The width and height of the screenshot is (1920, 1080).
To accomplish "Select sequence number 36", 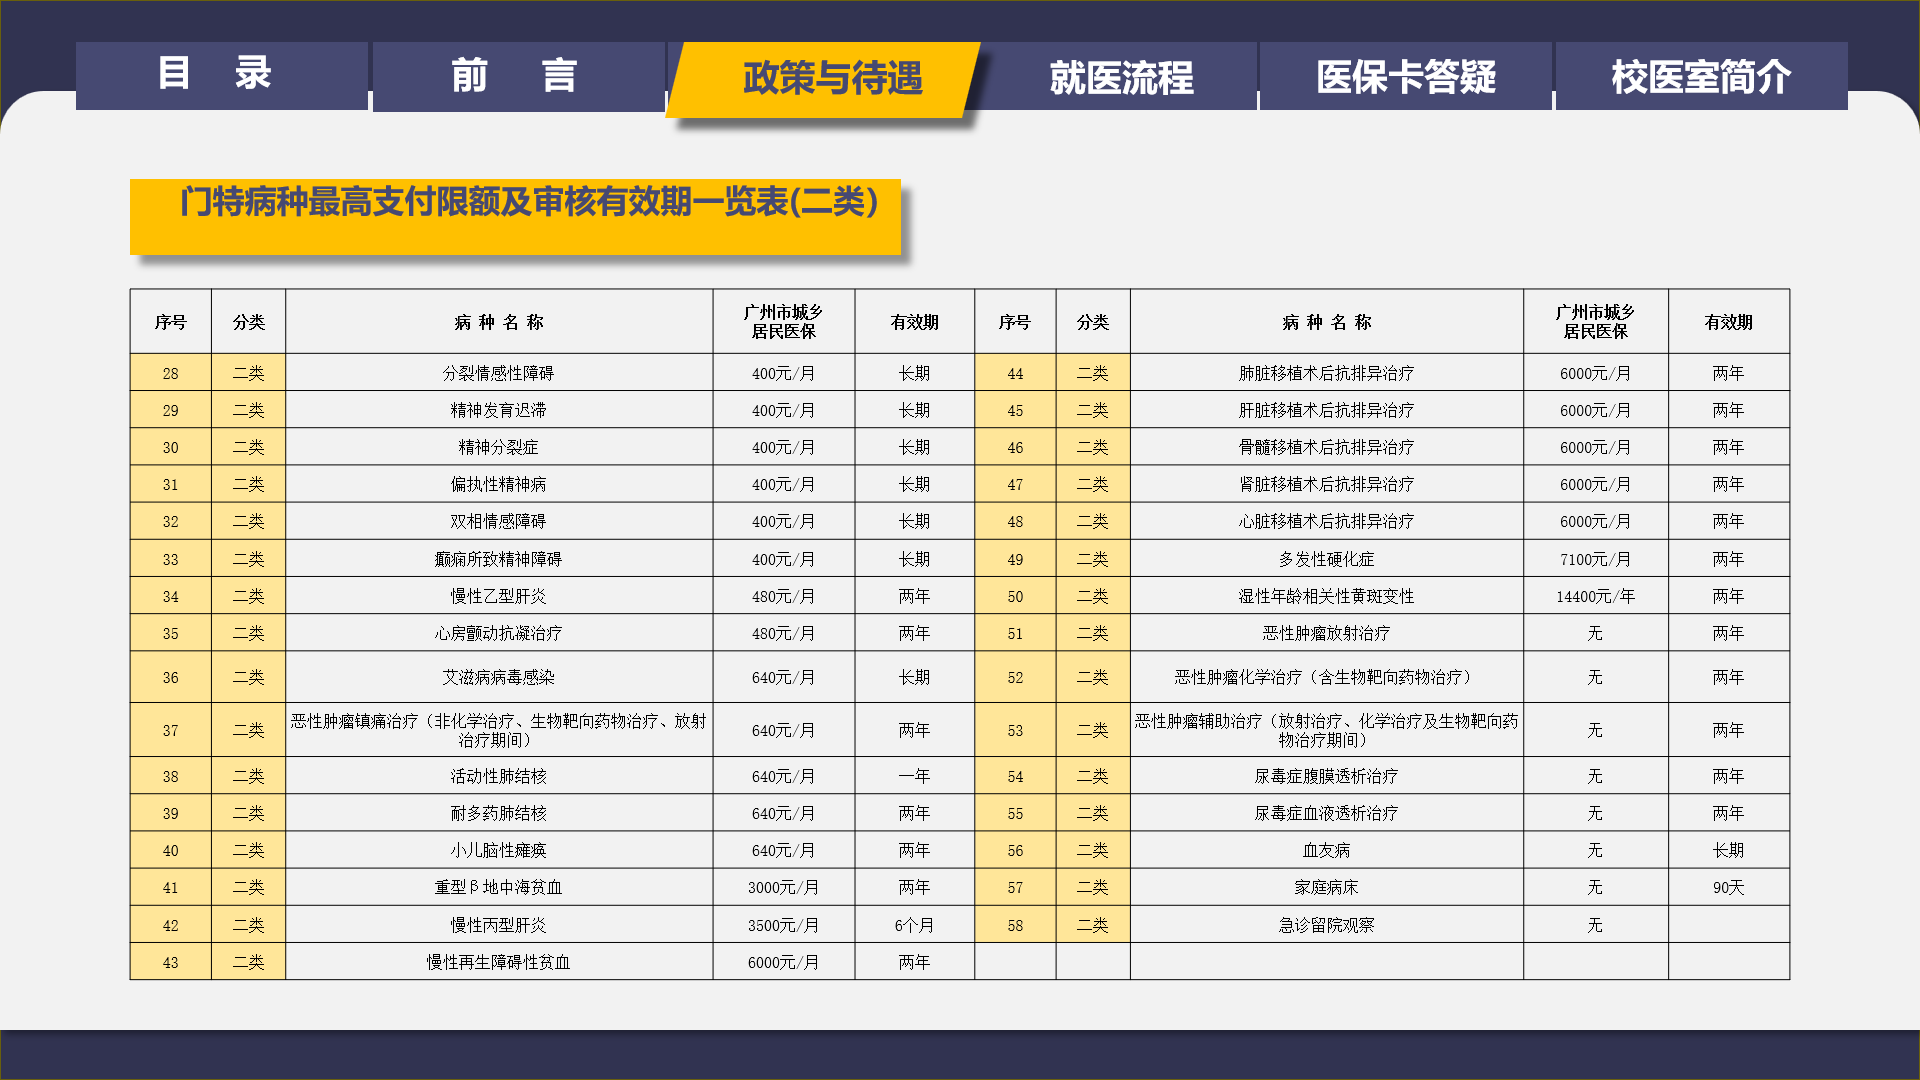I will tap(171, 677).
